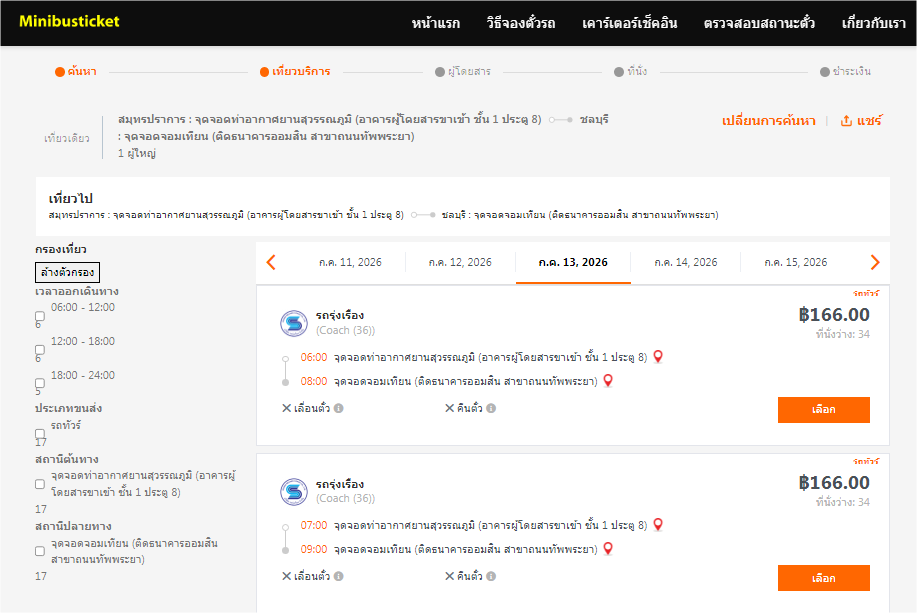The image size is (917, 613).
Task: Toggle the รถทัวร์ transport type checkbox
Action: pyautogui.click(x=40, y=434)
